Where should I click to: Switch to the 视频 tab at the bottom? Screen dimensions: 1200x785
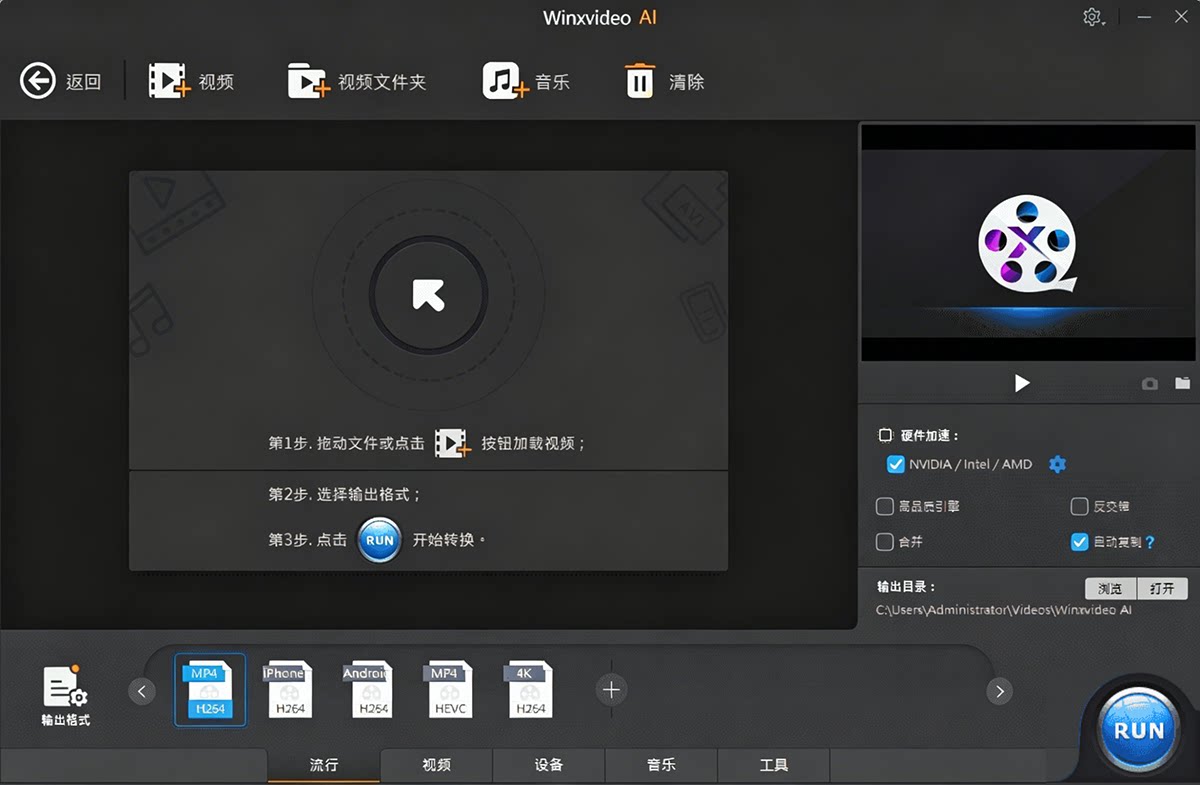tap(436, 765)
